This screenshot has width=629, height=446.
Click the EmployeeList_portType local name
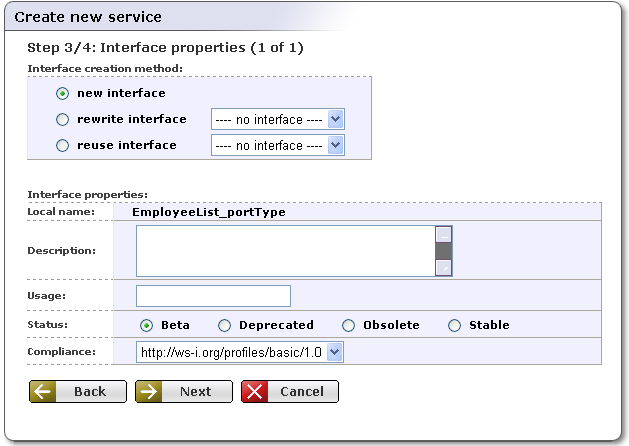tap(209, 212)
